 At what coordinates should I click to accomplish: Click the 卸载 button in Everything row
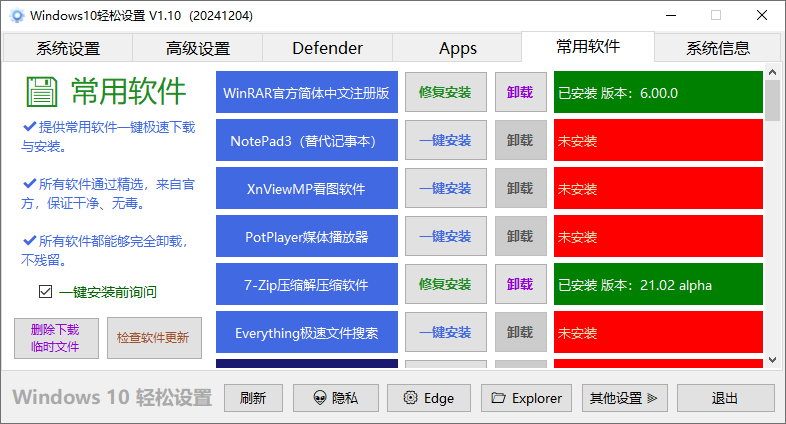point(521,332)
